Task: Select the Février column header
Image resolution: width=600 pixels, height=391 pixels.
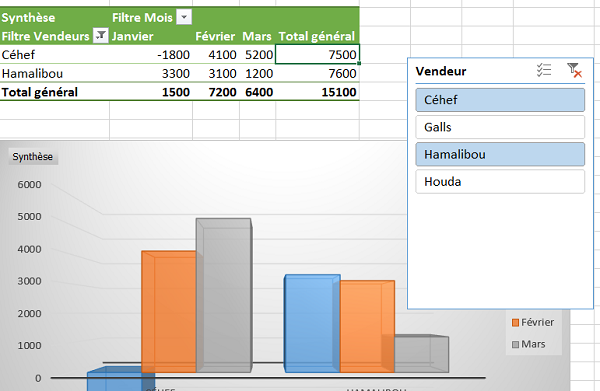Action: (216, 36)
